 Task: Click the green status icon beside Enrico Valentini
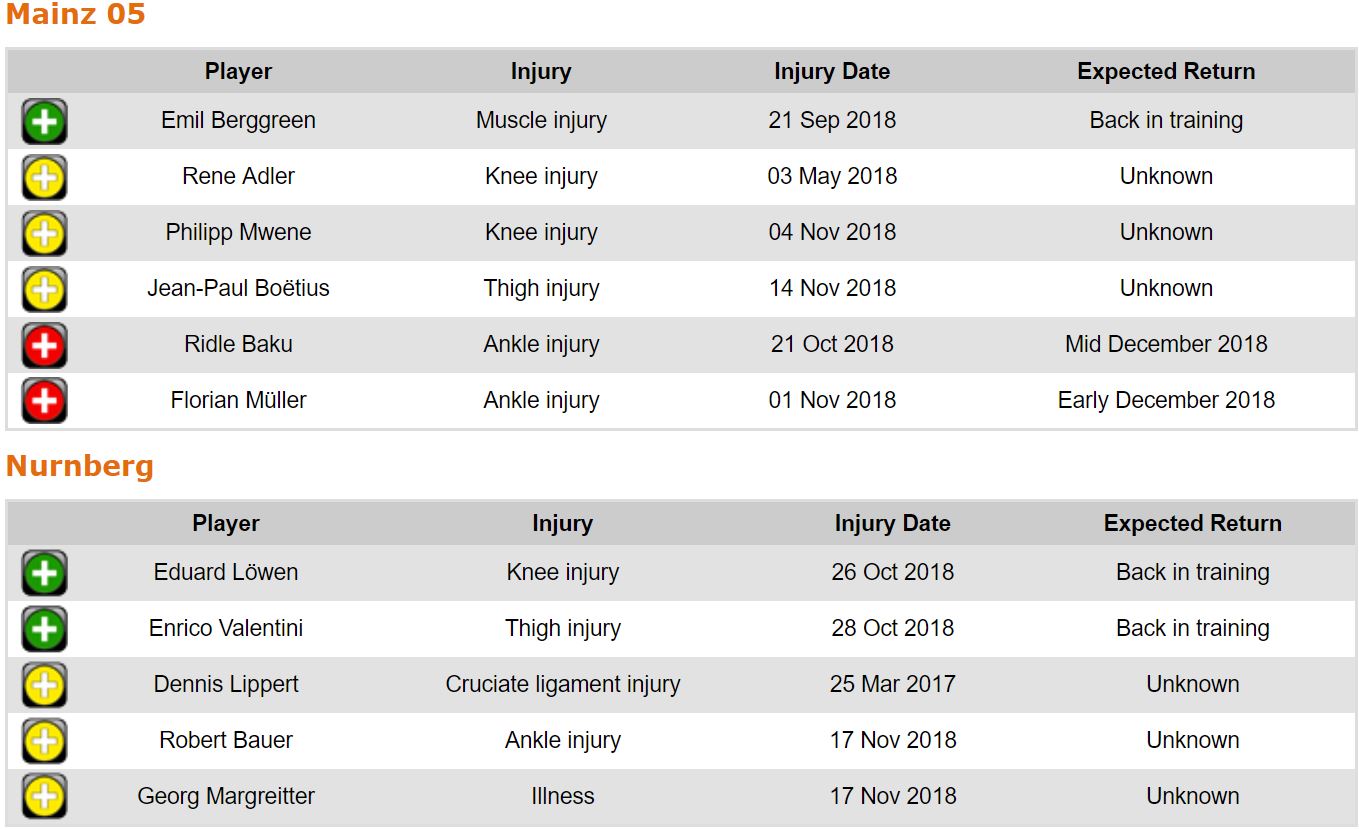(x=44, y=630)
